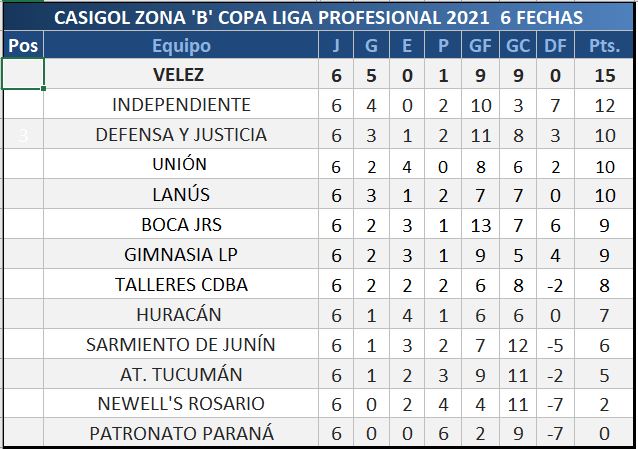The width and height of the screenshot is (638, 449).
Task: Select the Equipo column header
Action: point(181,46)
